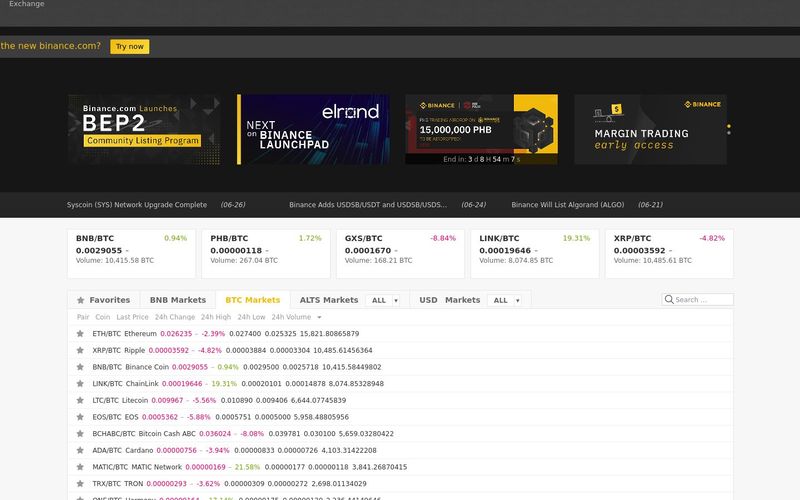800x500 pixels.
Task: Toggle the 24h Volume sort arrow
Action: click(x=319, y=317)
